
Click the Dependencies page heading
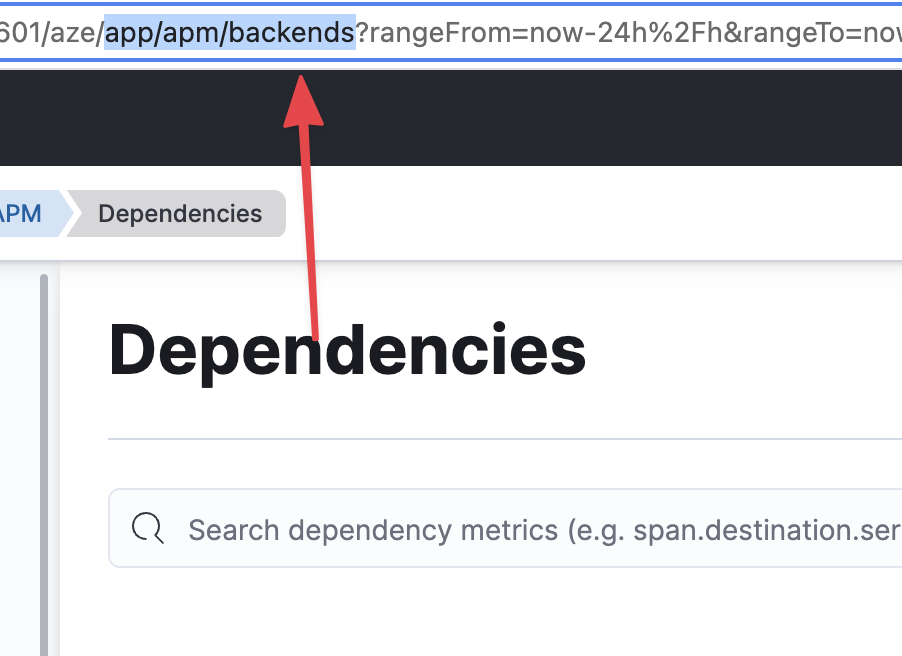(347, 349)
